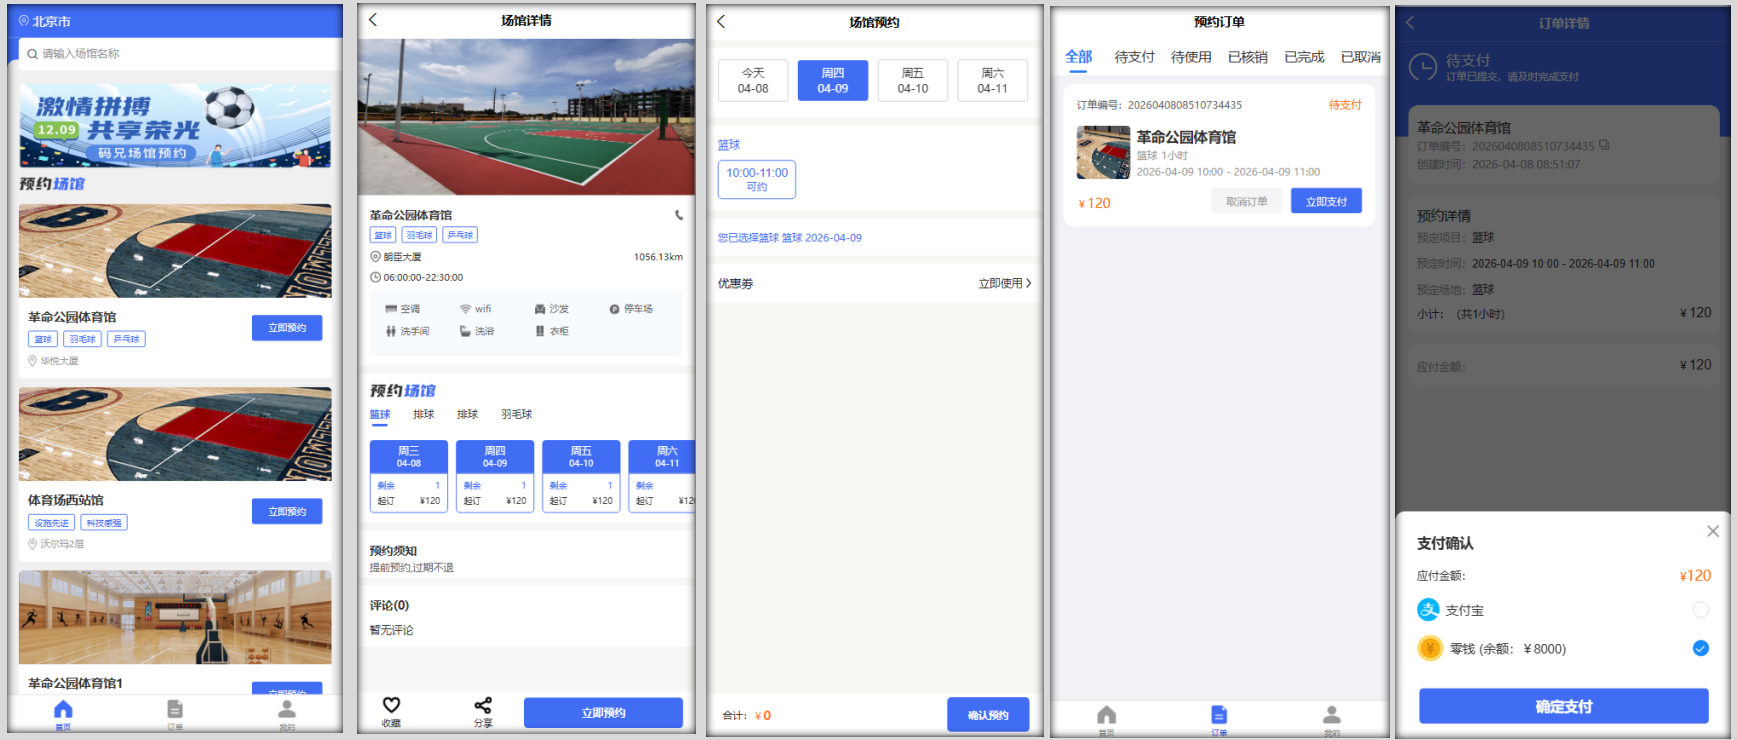Tap the 订单 icon on the 预约订单 bottom bar
The width and height of the screenshot is (1737, 740).
1219,715
